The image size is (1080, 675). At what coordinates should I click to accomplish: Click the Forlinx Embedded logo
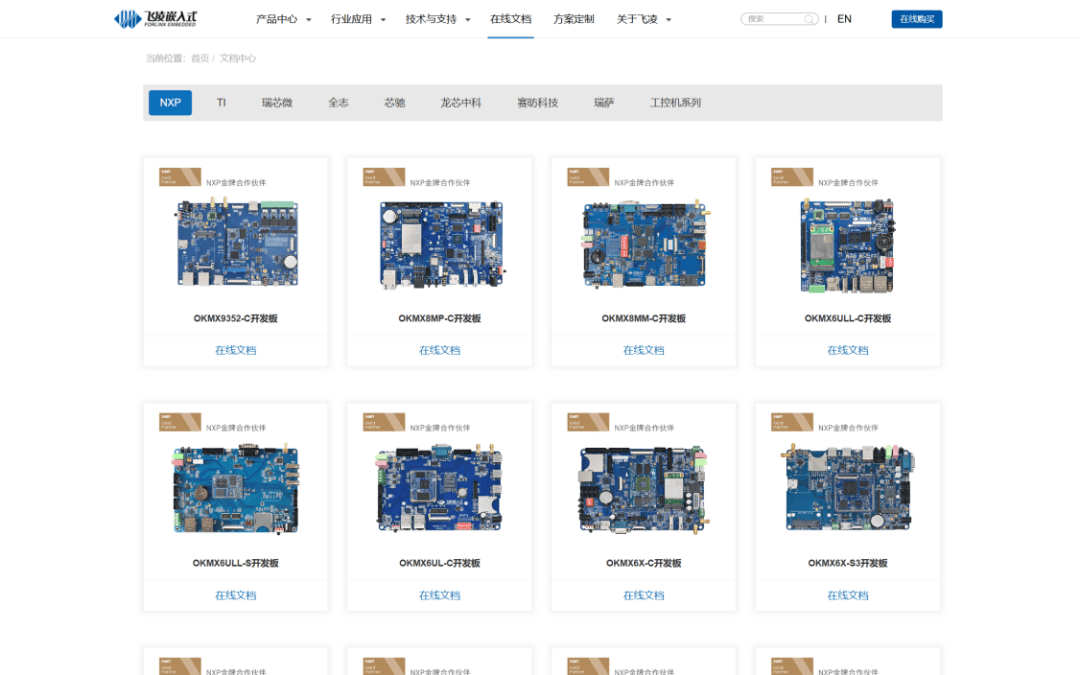[155, 19]
